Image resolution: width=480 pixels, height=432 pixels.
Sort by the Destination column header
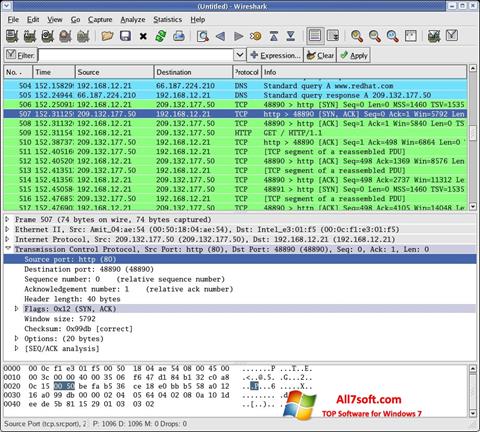193,72
